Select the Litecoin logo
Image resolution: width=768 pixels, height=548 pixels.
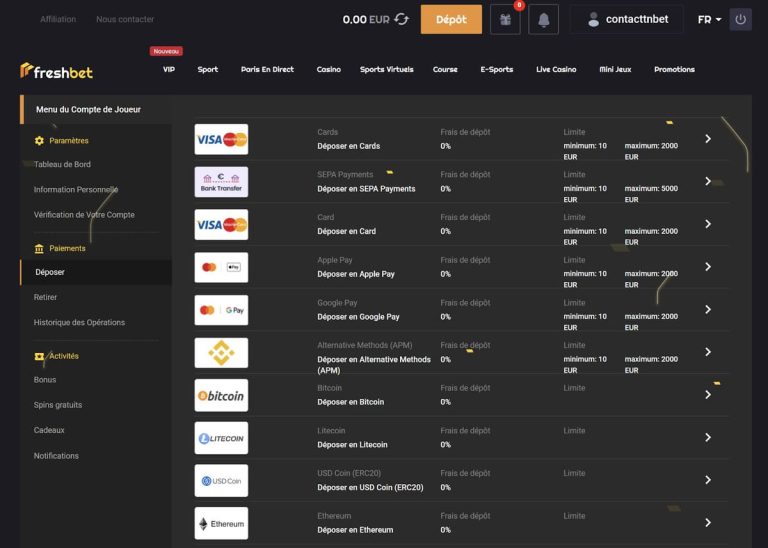pos(221,438)
